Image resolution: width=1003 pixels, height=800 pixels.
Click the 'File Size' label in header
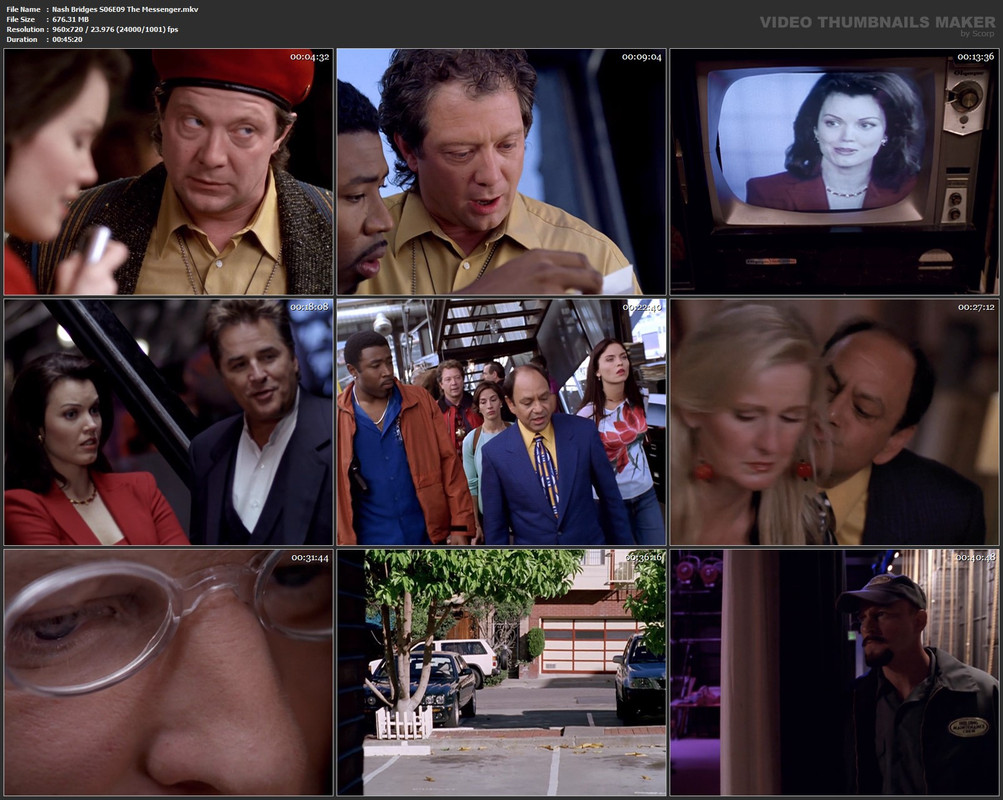click(x=21, y=19)
